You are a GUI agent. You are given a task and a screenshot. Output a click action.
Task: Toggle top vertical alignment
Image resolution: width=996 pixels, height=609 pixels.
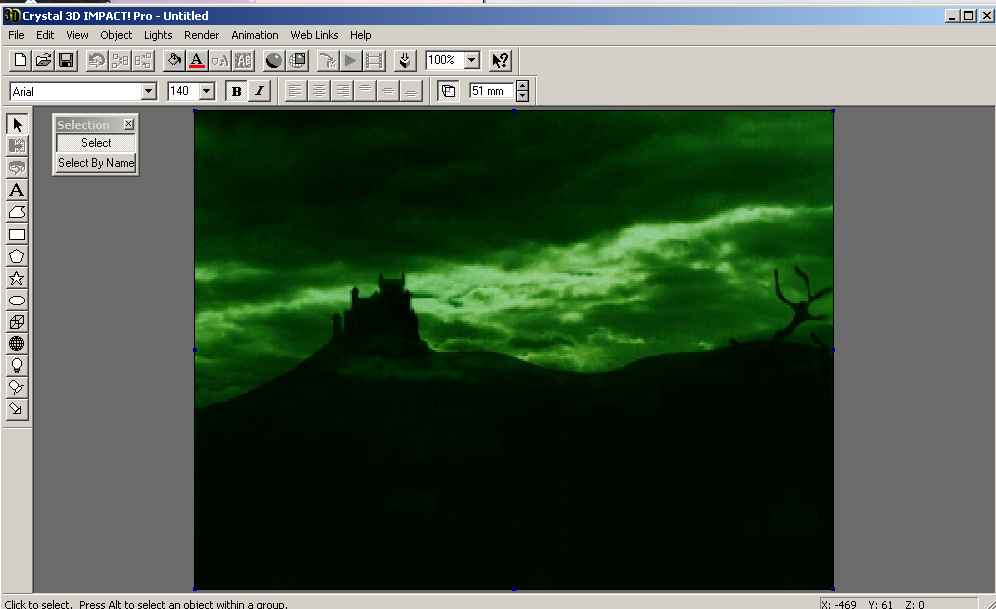click(365, 91)
